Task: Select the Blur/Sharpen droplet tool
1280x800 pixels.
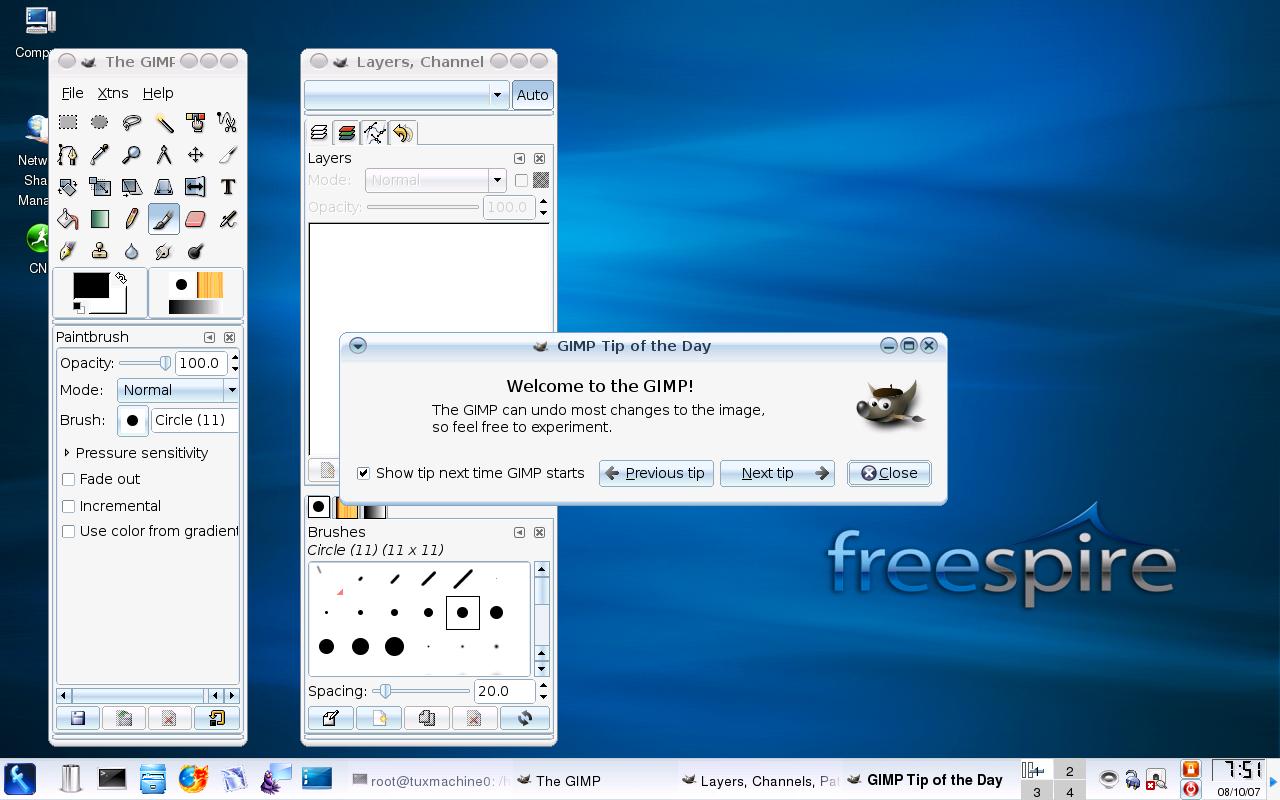Action: point(132,251)
